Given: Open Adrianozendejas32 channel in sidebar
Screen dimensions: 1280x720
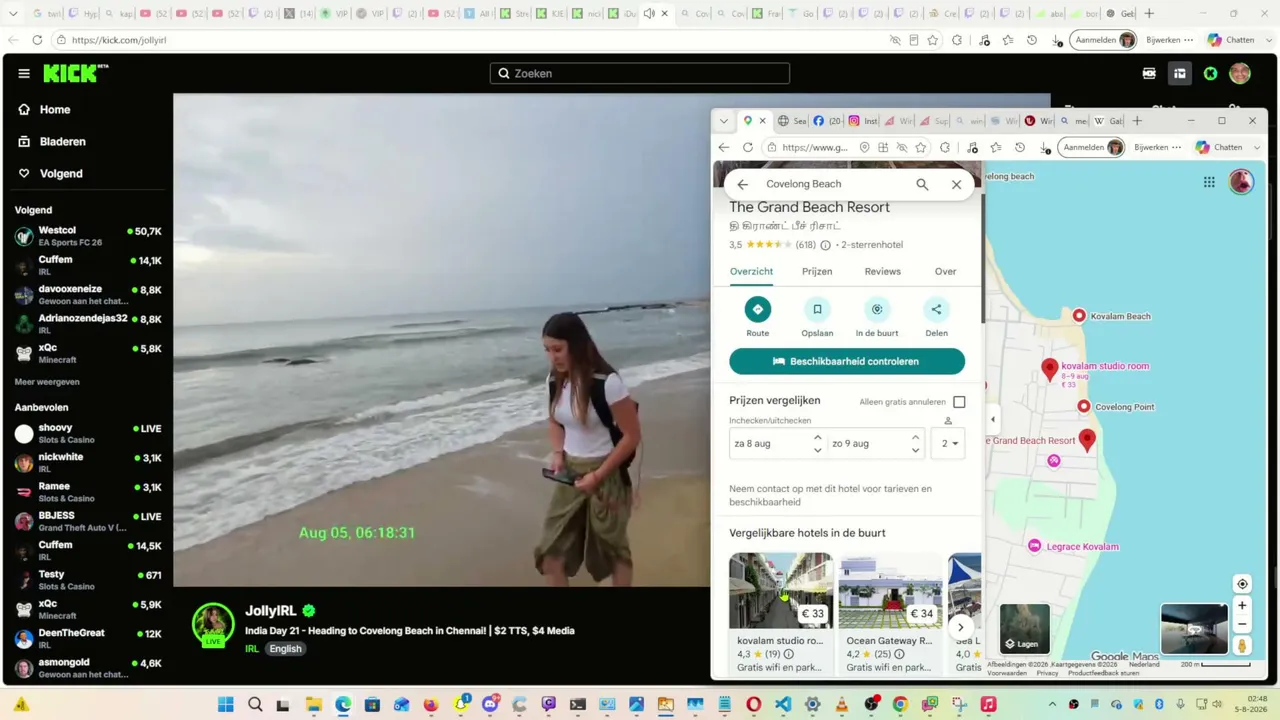Looking at the screenshot, I should click(88, 324).
